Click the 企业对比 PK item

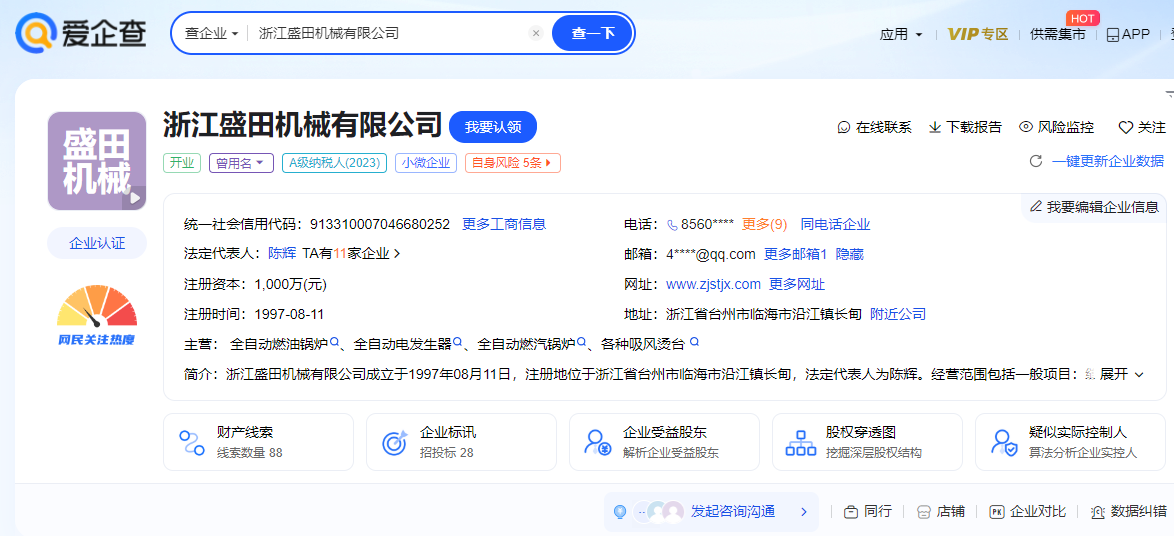tap(1027, 512)
